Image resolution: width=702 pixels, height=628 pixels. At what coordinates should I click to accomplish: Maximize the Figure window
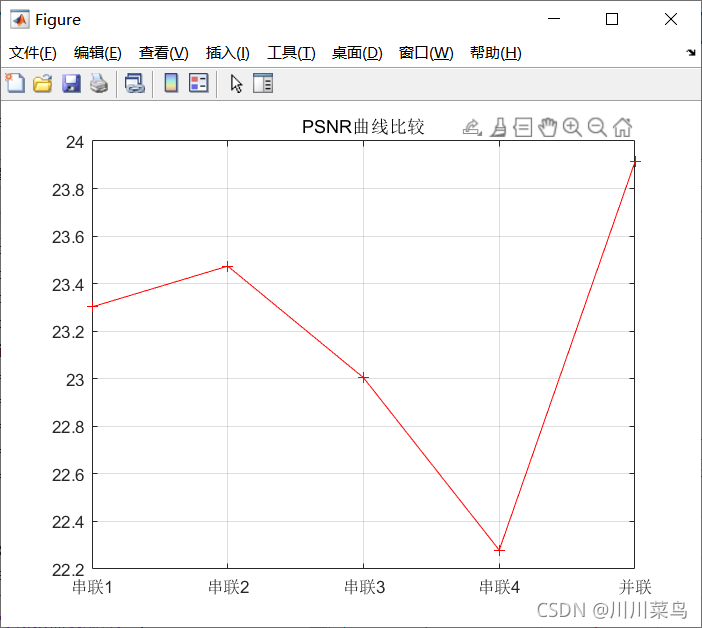pyautogui.click(x=612, y=19)
